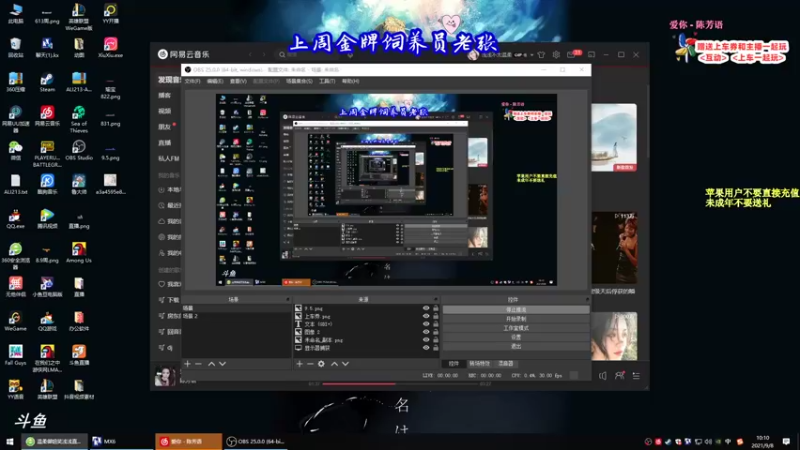Open the 831.png desktop file
Image resolution: width=800 pixels, height=450 pixels.
click(x=110, y=119)
